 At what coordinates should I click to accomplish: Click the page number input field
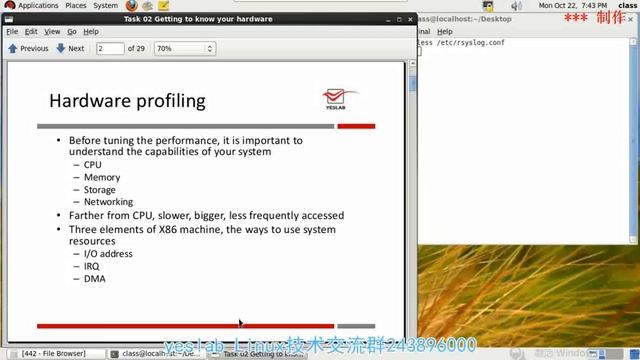(x=110, y=49)
